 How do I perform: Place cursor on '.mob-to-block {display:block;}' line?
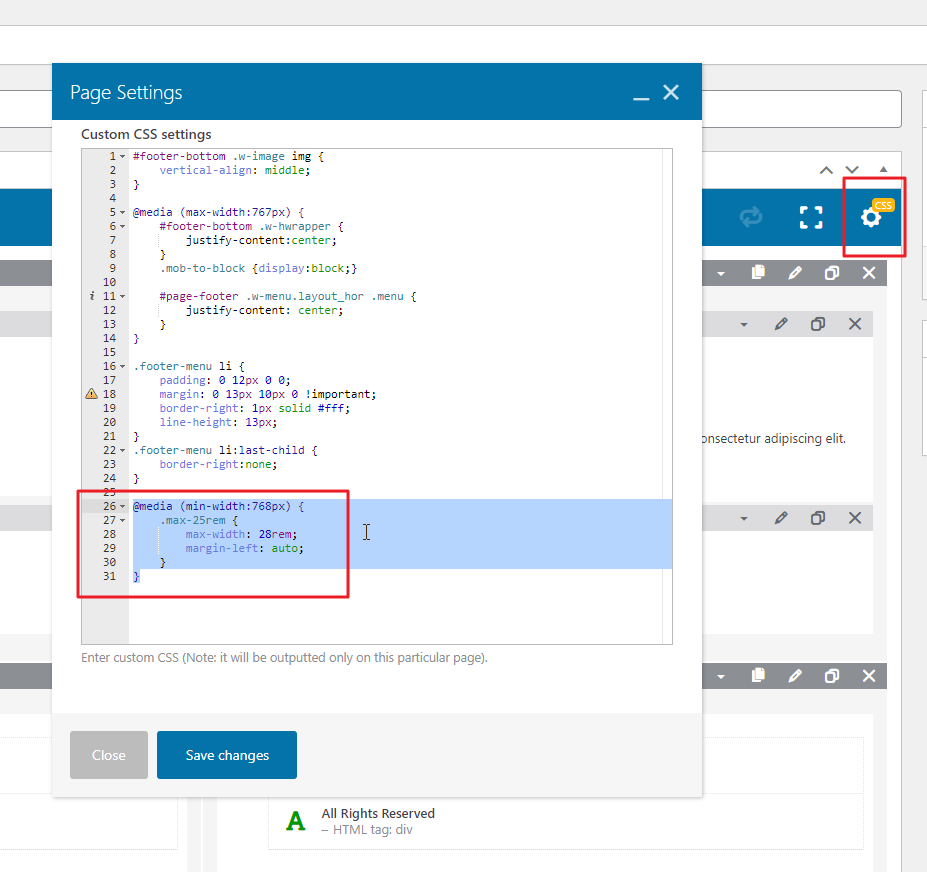[x=258, y=268]
